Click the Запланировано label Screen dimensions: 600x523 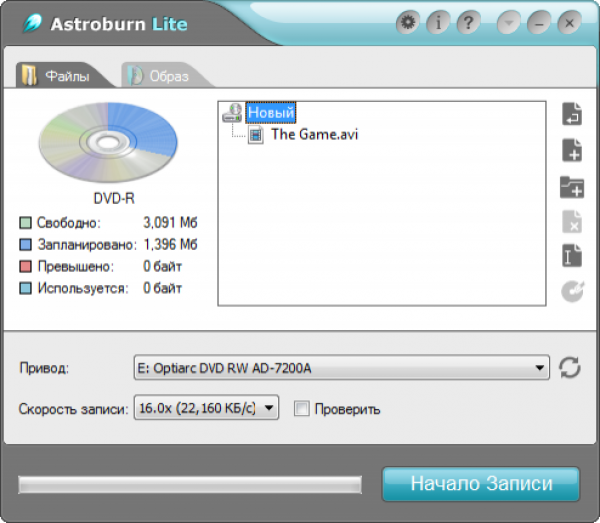pyautogui.click(x=87, y=244)
